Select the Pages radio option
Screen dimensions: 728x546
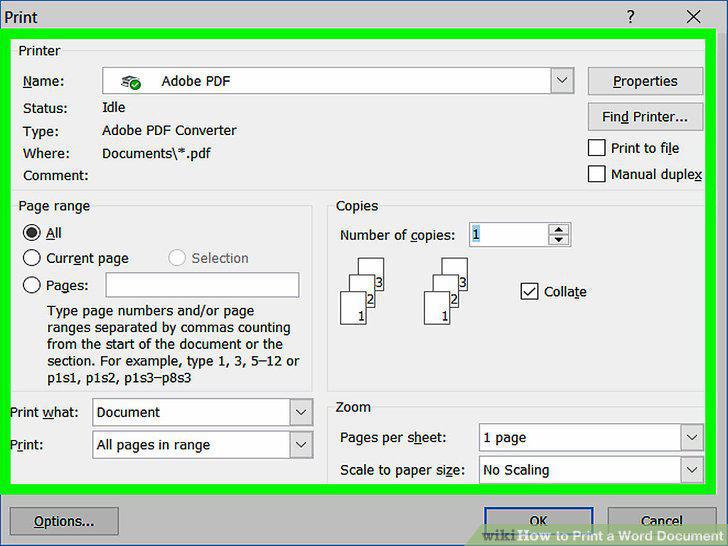[32, 285]
